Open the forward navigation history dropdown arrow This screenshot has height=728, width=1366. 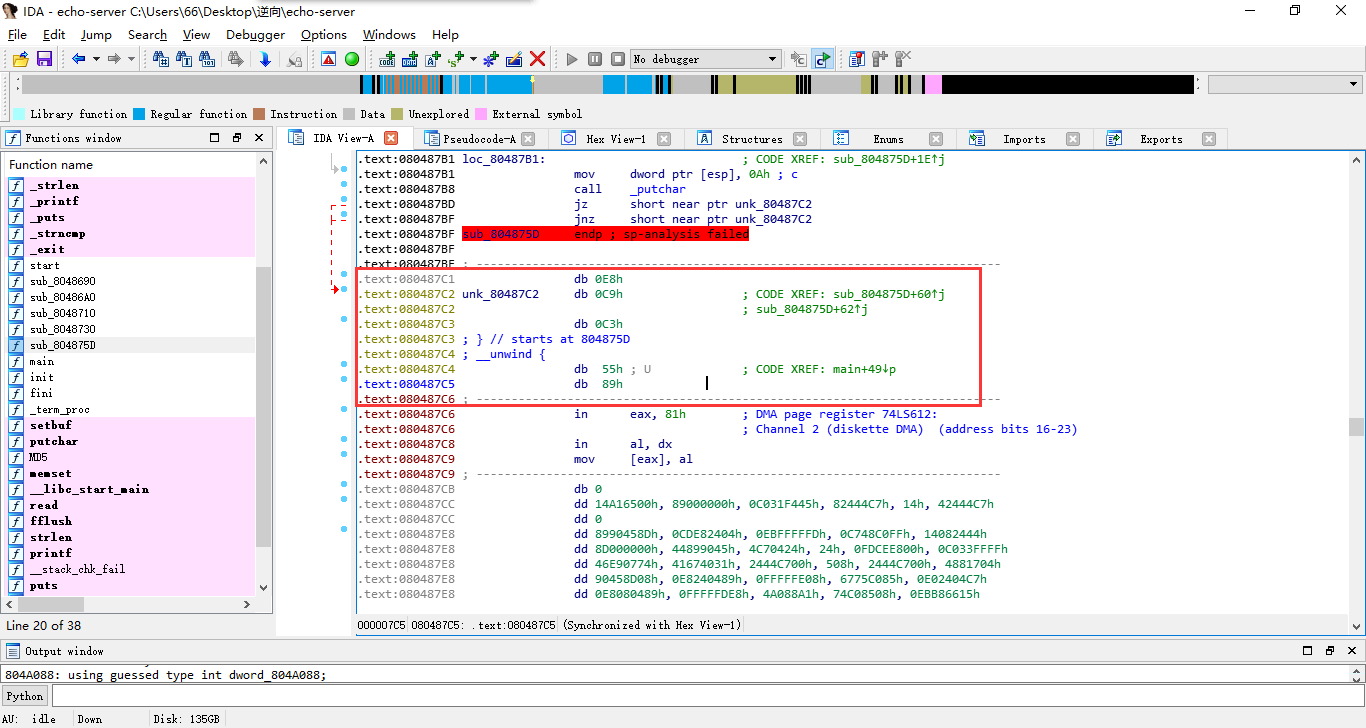pyautogui.click(x=131, y=58)
